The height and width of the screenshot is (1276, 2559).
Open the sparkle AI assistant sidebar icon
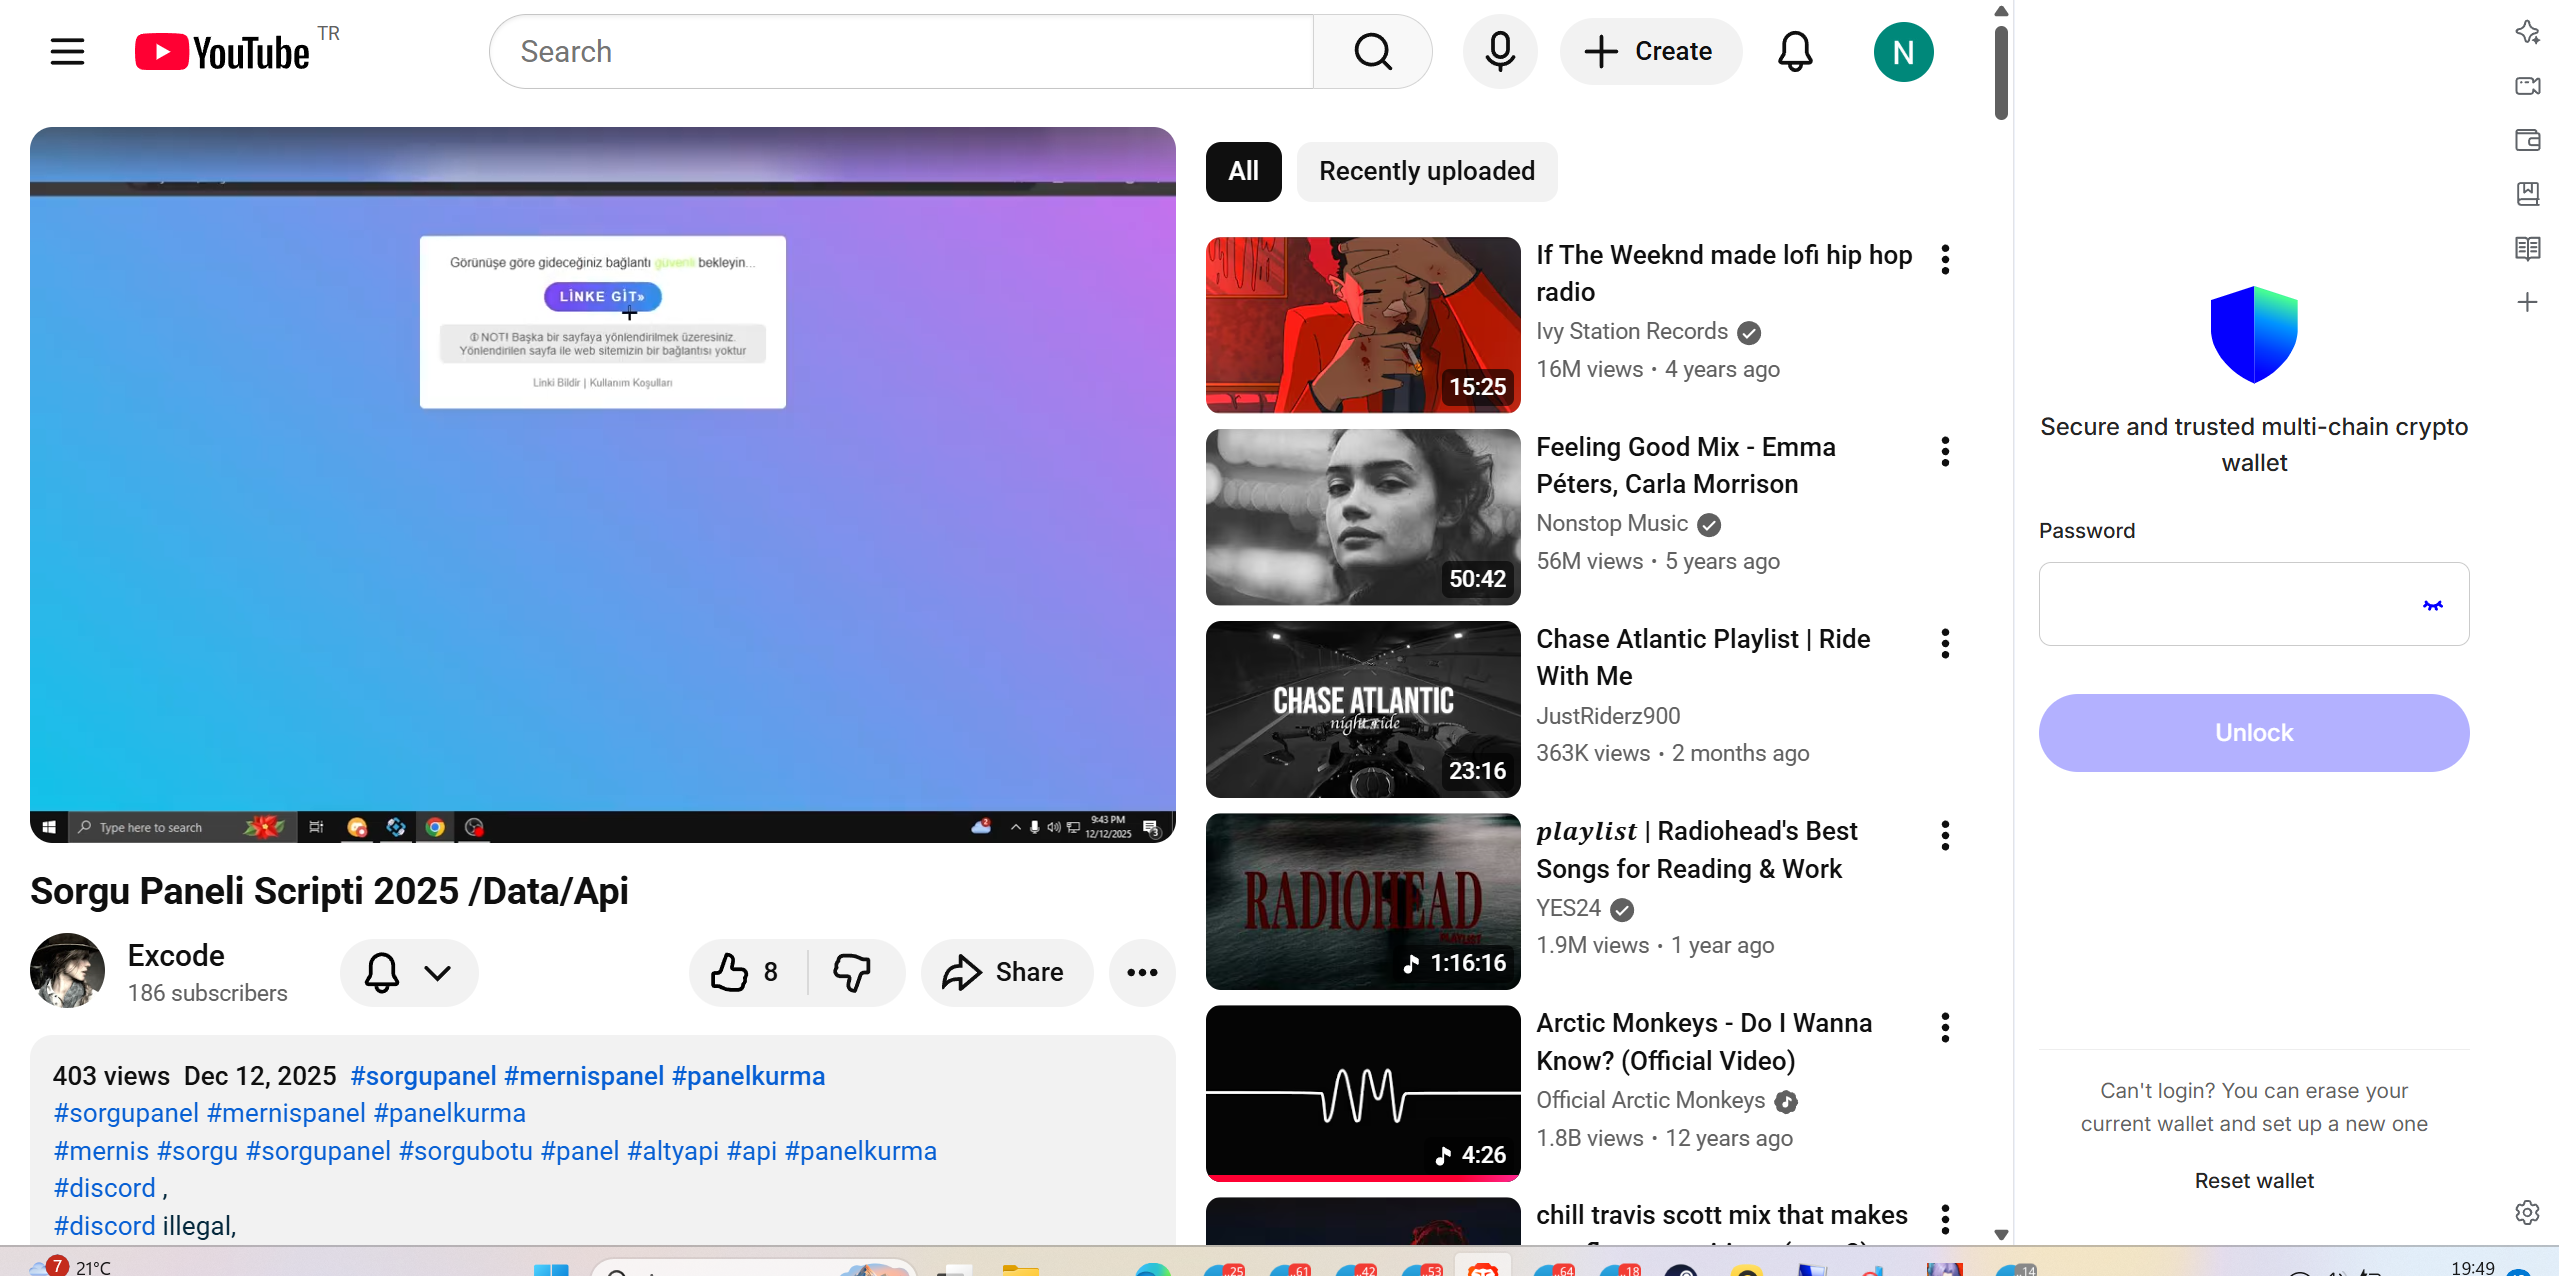coord(2527,32)
